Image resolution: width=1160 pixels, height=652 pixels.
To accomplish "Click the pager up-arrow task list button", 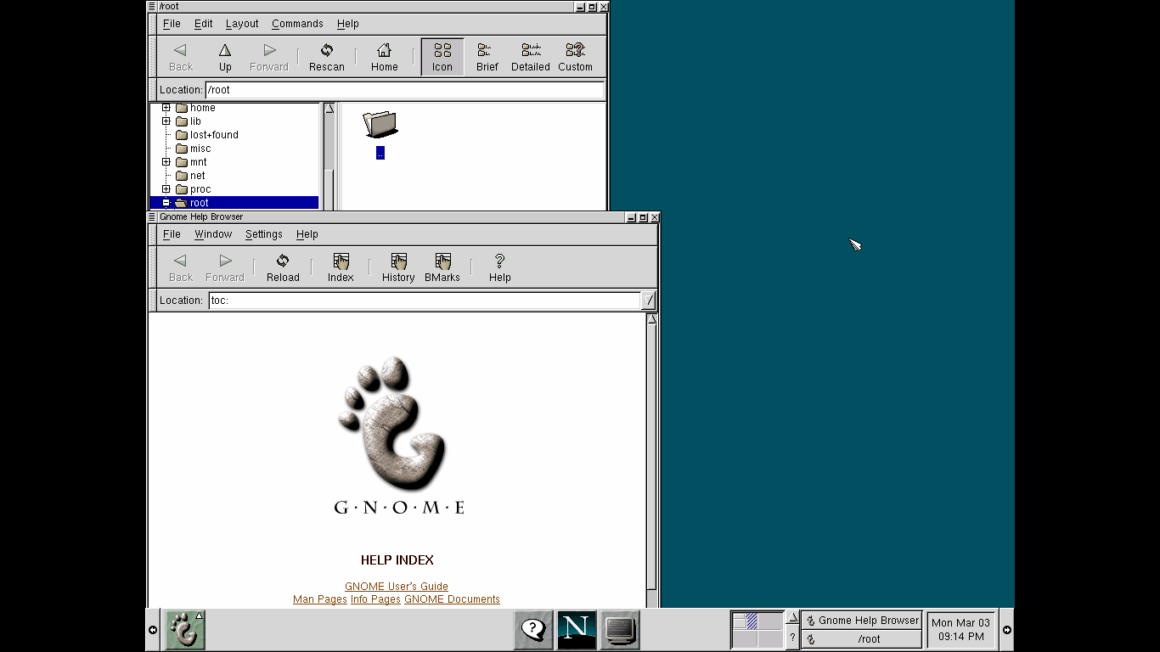I will pos(792,618).
